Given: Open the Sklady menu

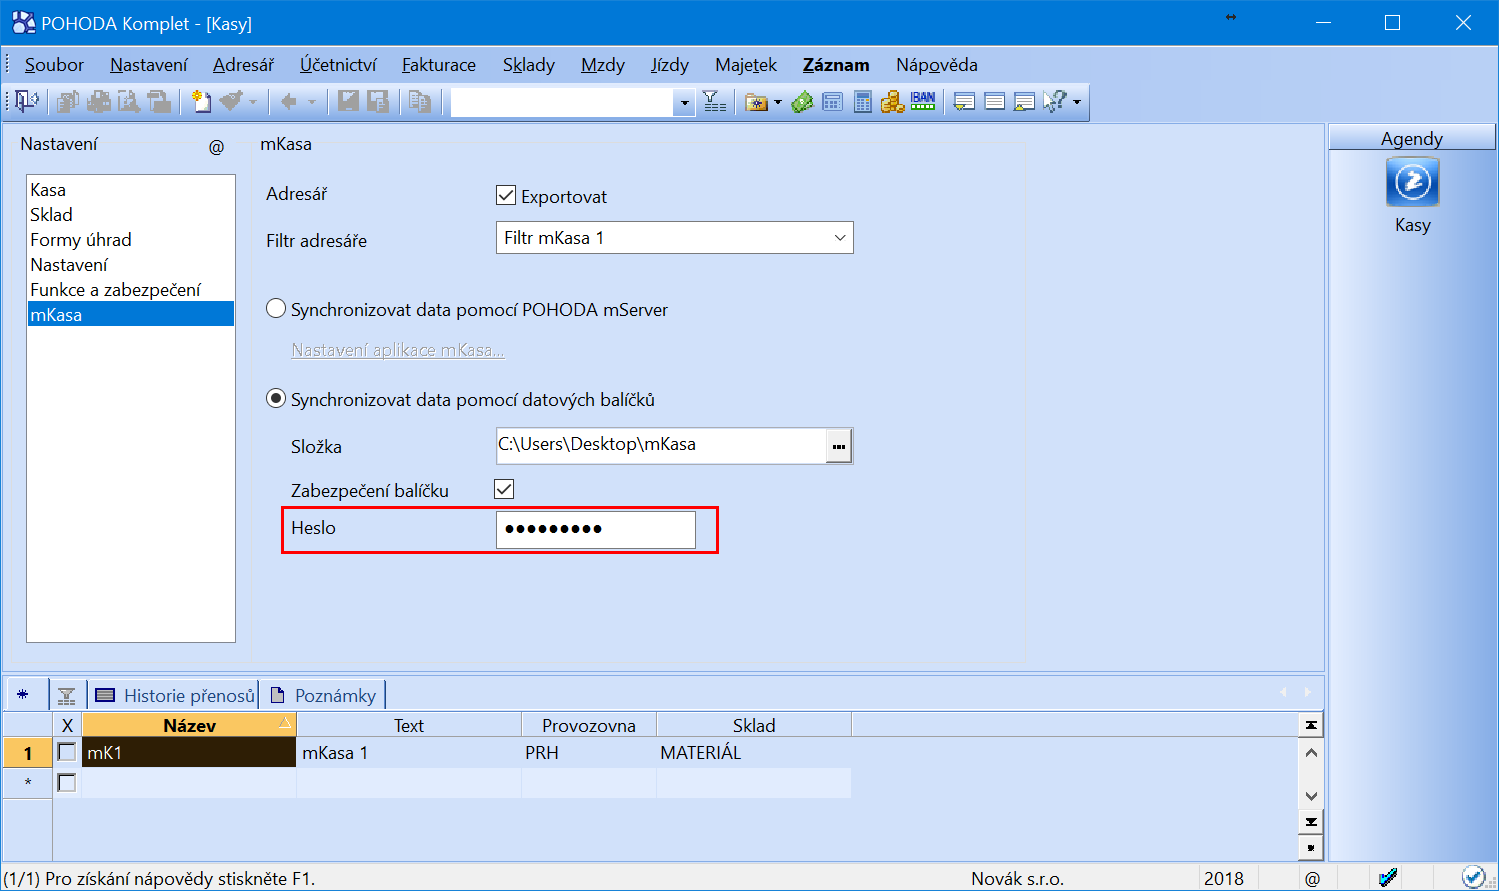Looking at the screenshot, I should 529,65.
